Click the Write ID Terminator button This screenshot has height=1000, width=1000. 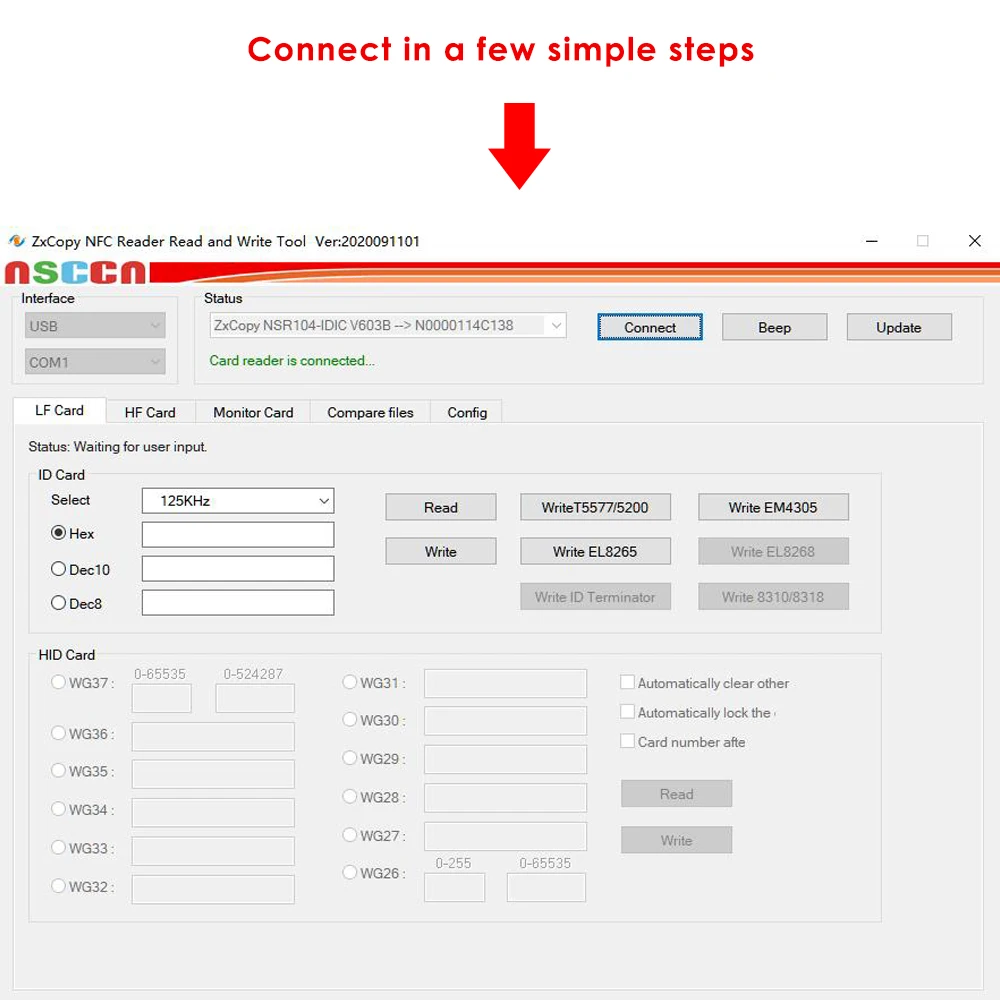(595, 597)
